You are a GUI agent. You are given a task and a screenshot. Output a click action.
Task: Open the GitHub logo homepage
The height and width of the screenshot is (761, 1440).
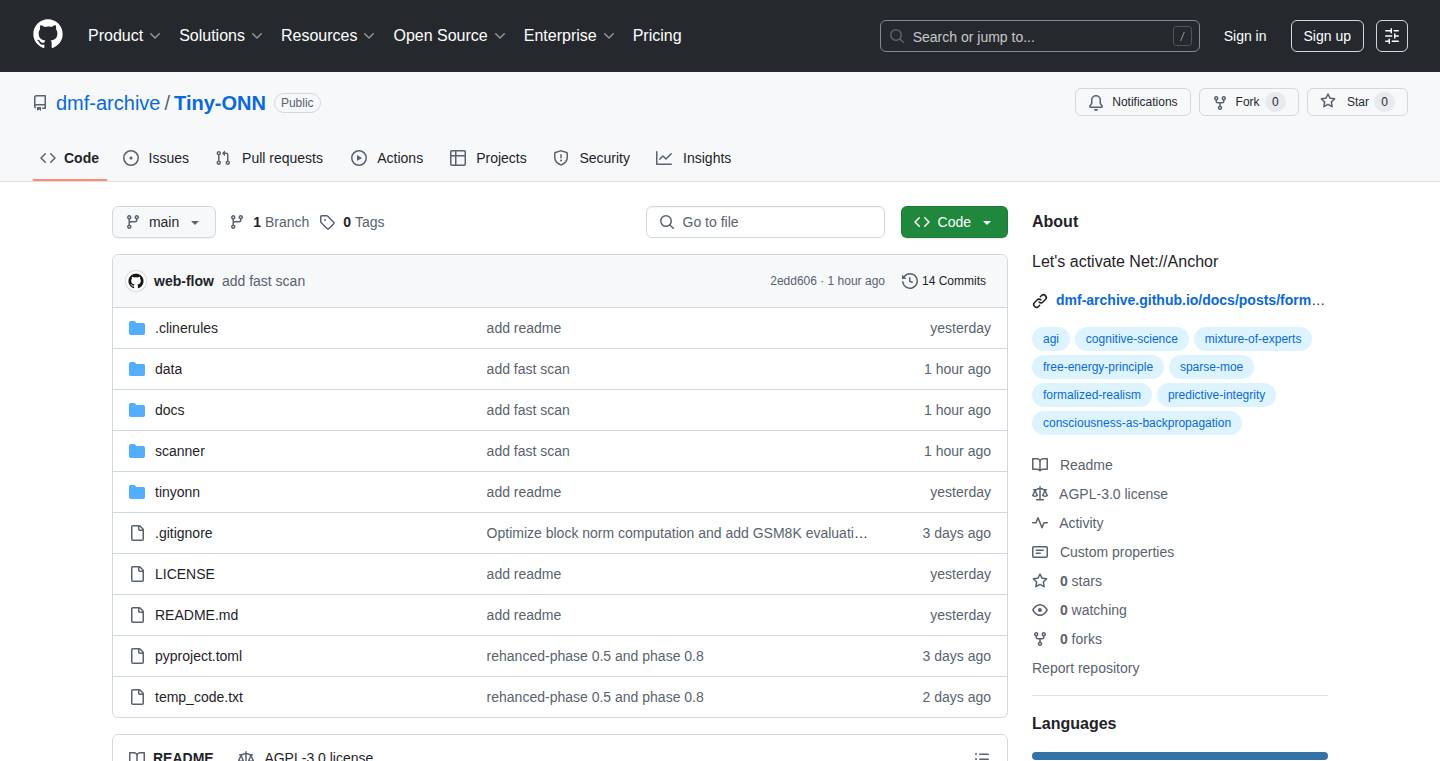point(48,35)
